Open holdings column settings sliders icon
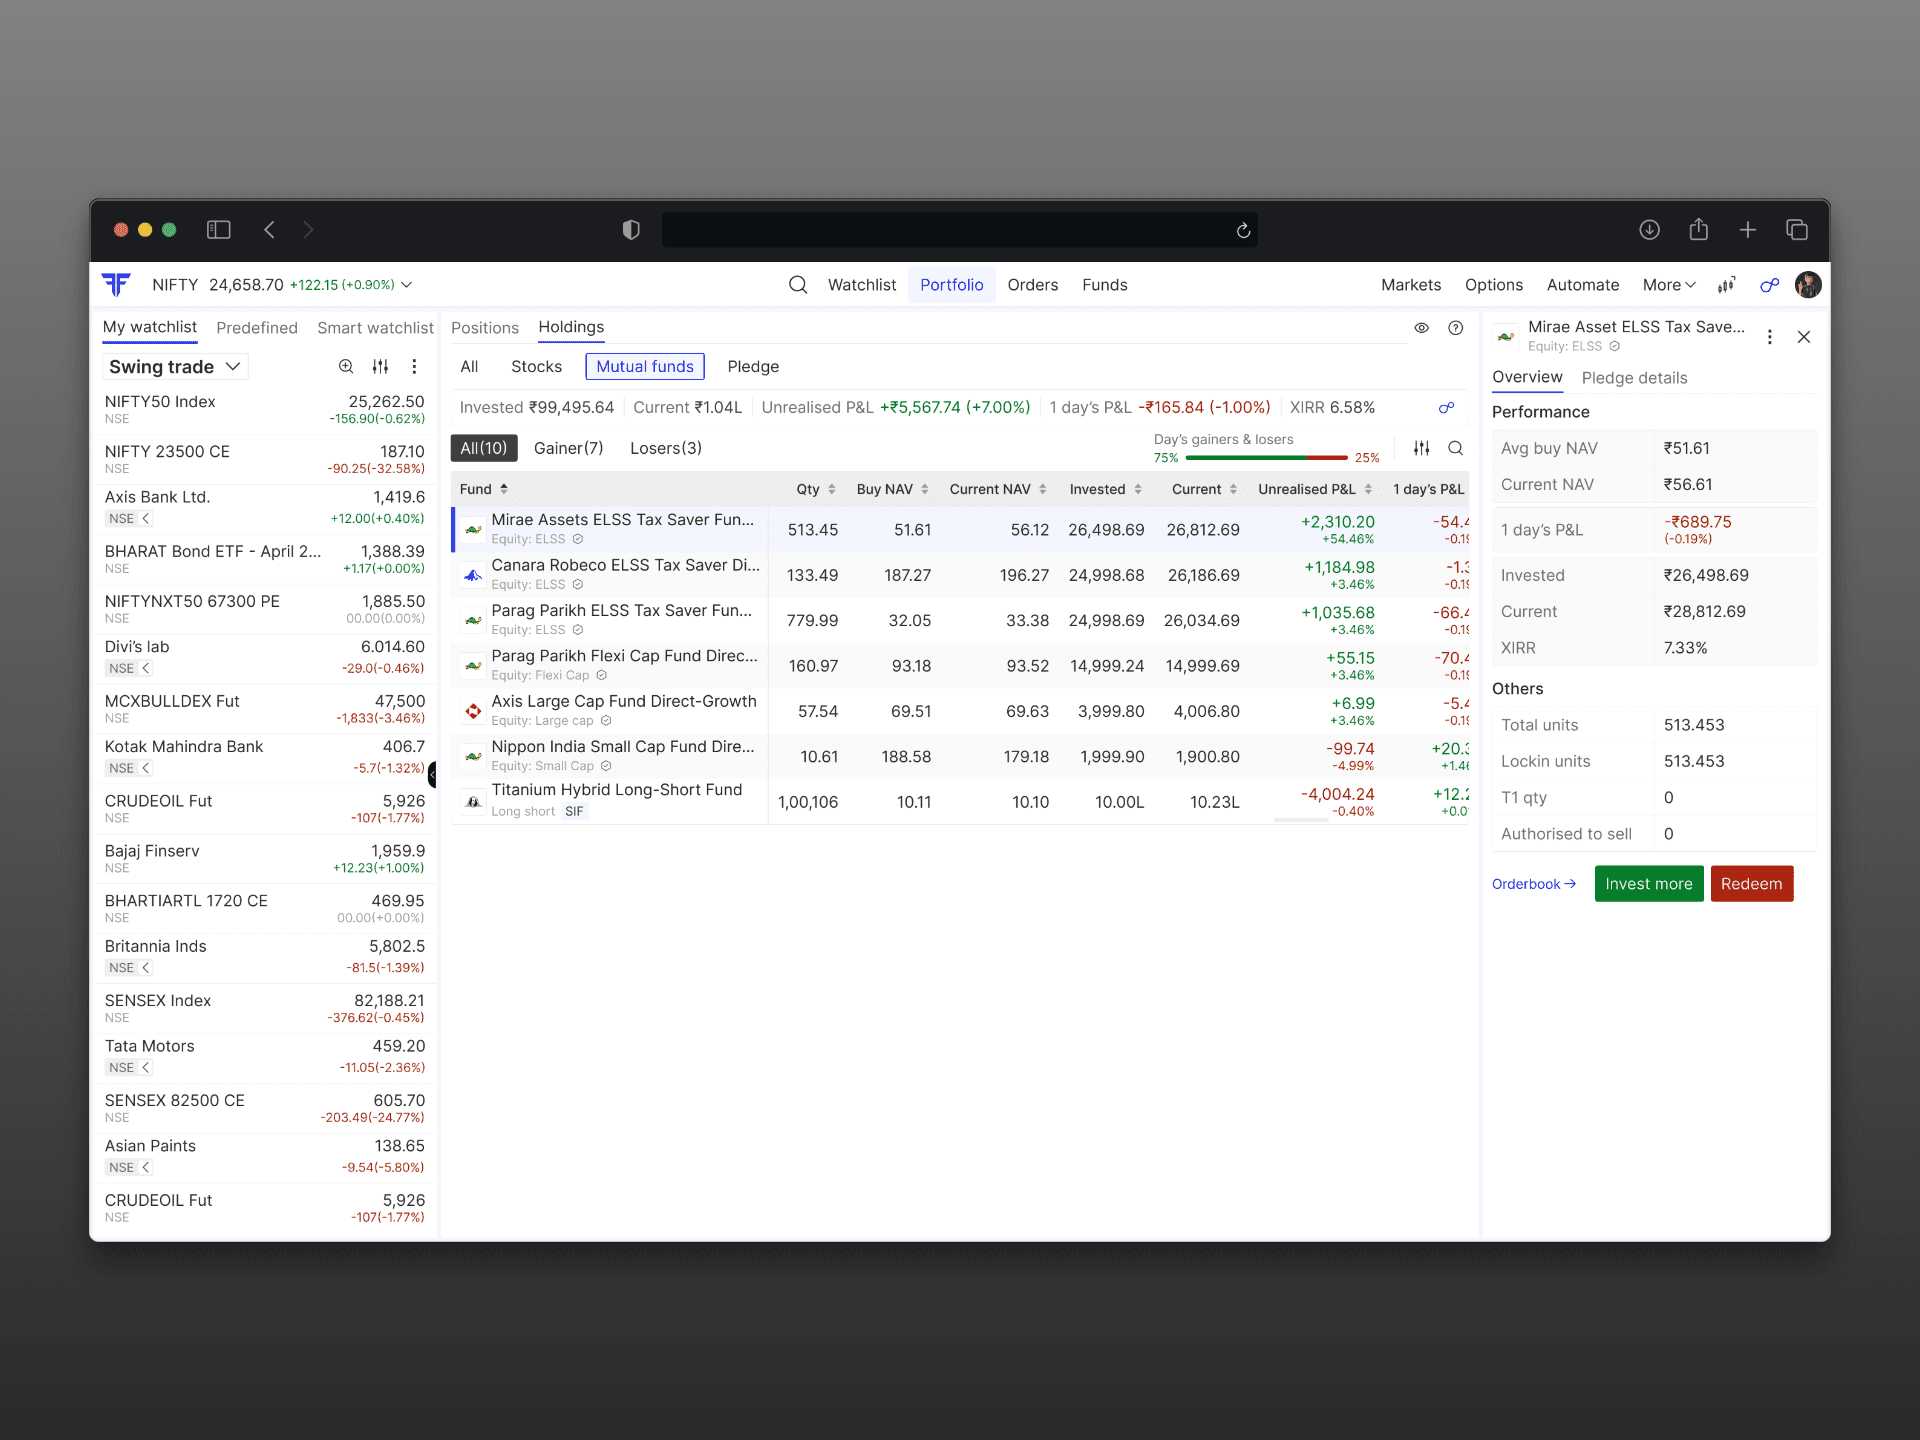 click(1421, 449)
